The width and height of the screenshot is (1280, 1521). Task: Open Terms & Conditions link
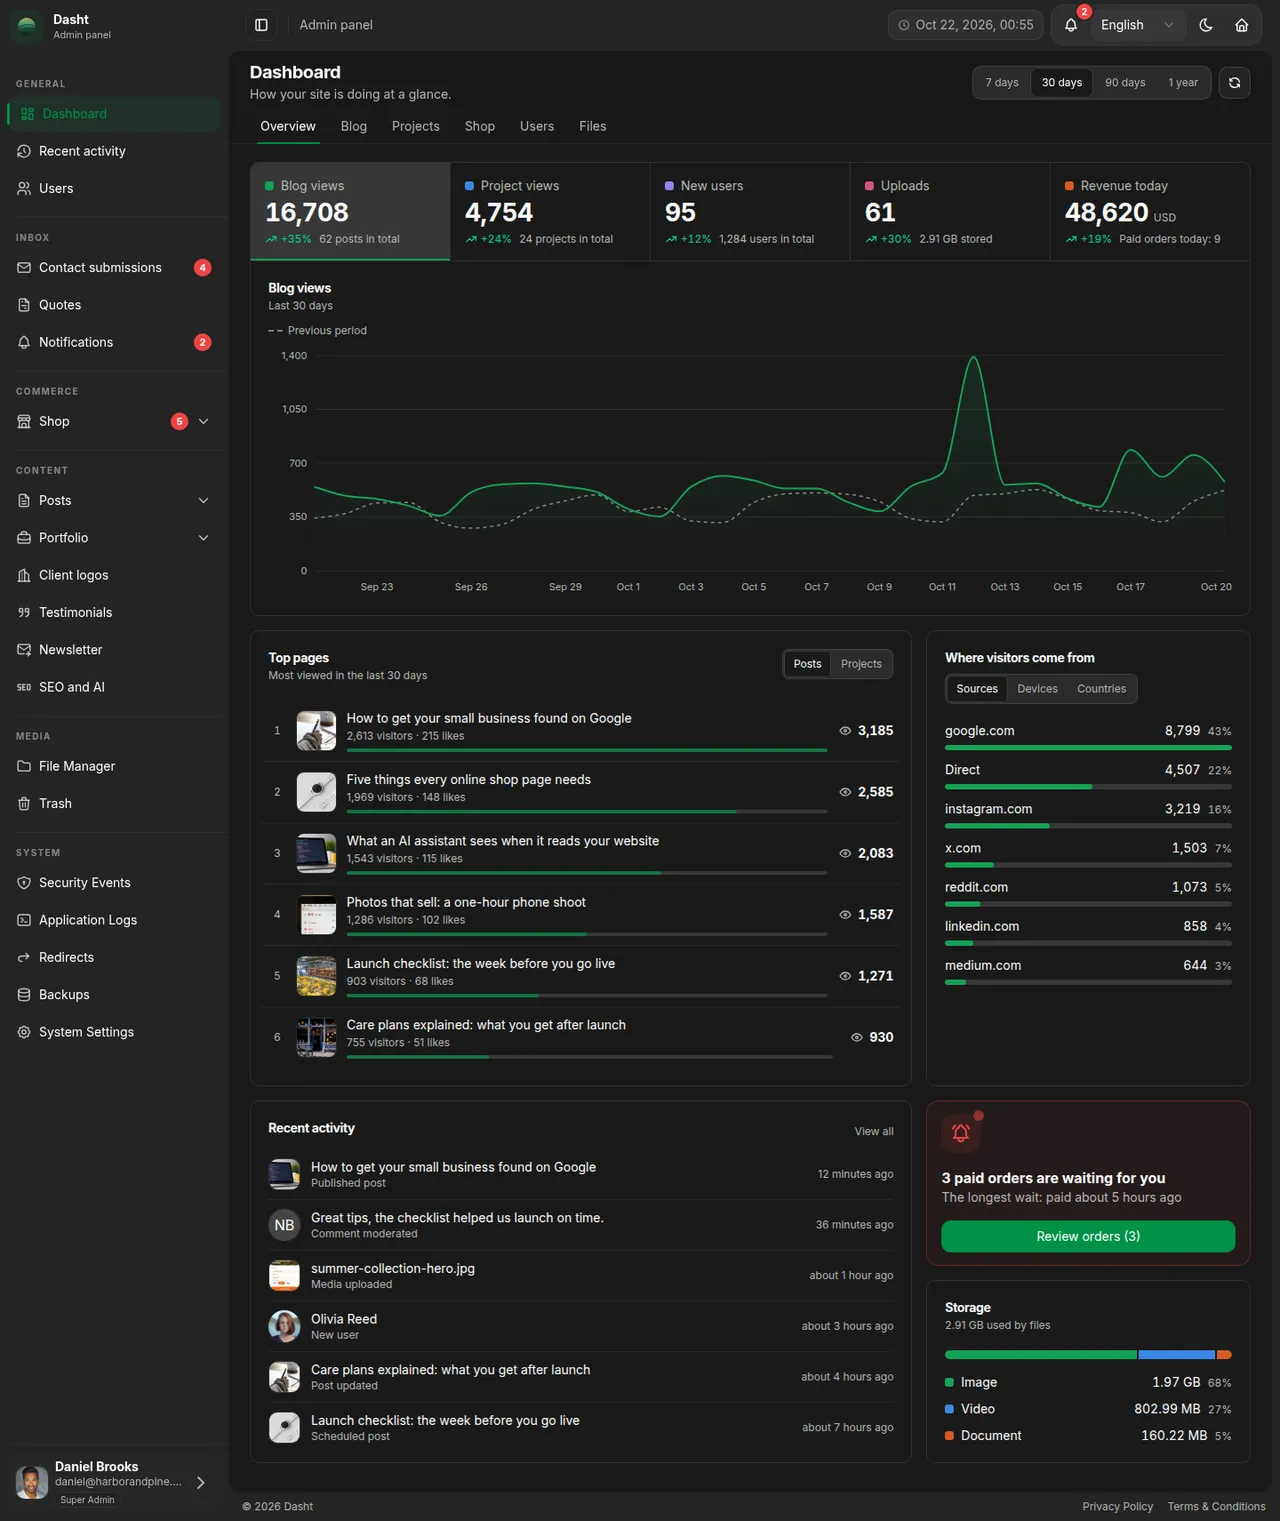tap(1216, 1507)
